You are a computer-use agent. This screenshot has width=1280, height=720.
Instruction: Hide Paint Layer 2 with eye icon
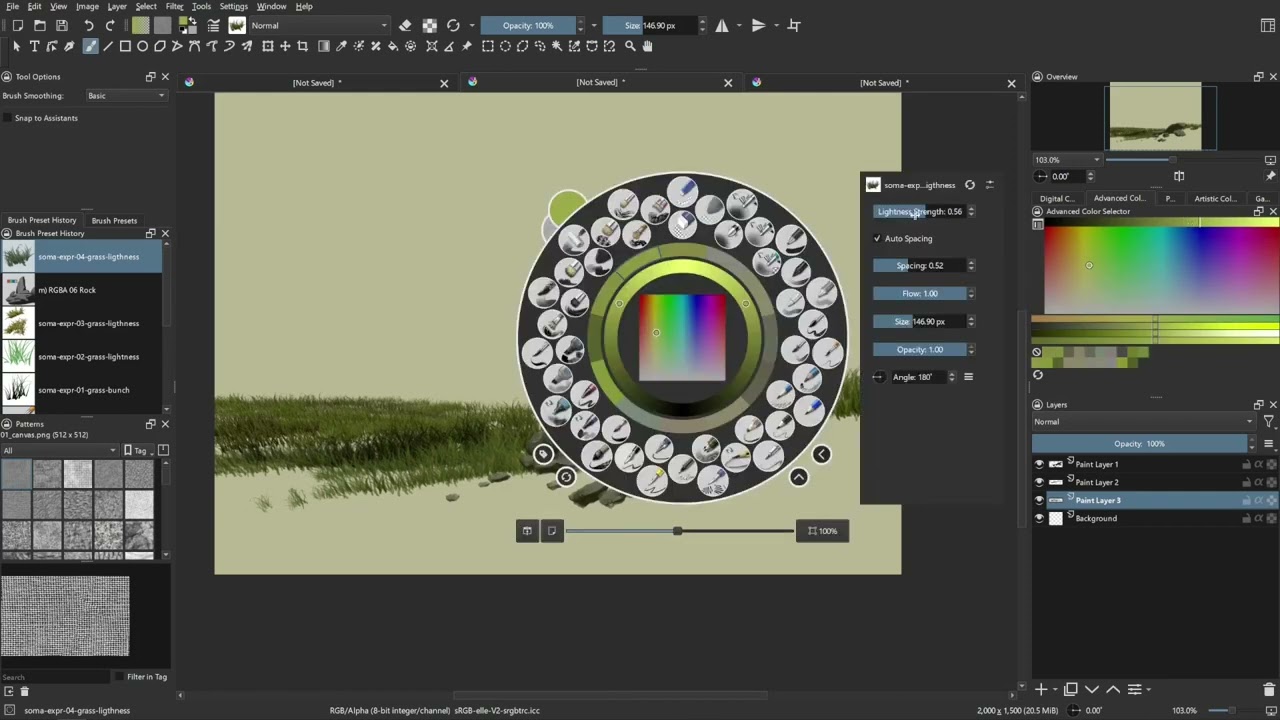click(x=1039, y=482)
